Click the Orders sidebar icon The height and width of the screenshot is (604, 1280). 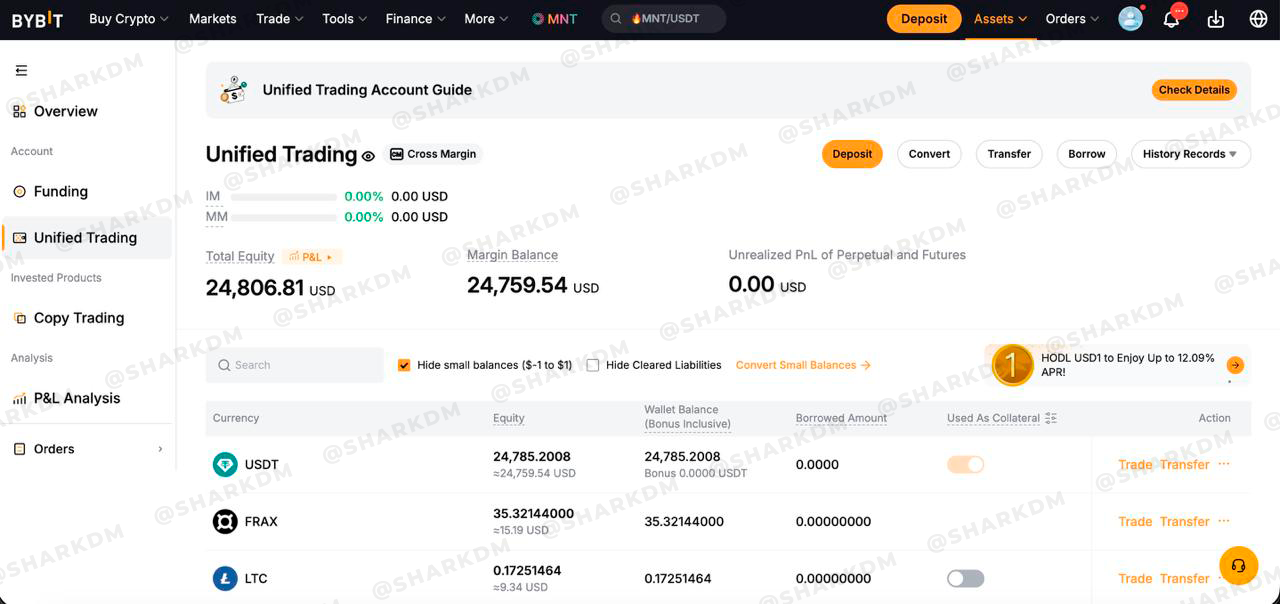(19, 449)
